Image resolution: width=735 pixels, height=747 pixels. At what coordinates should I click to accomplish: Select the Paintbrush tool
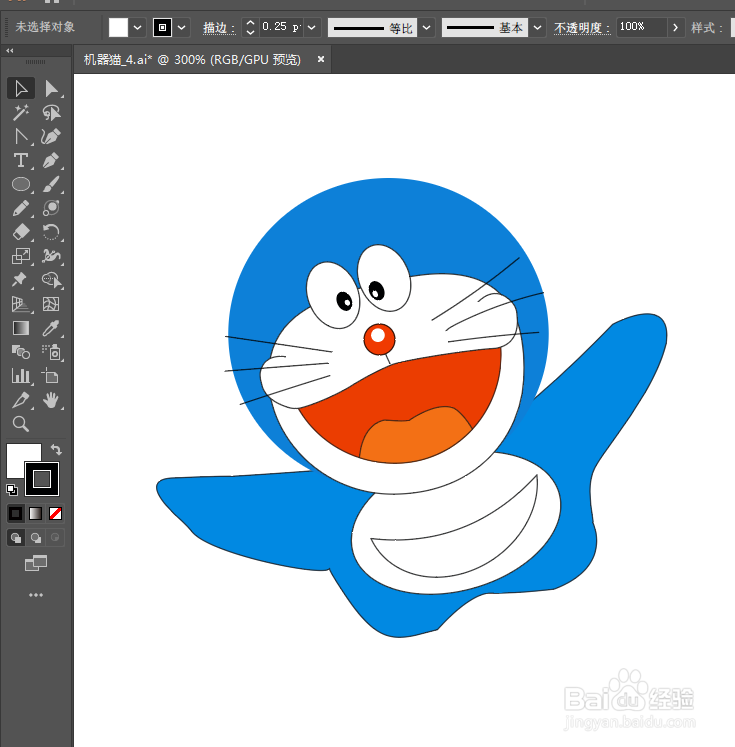coord(51,184)
